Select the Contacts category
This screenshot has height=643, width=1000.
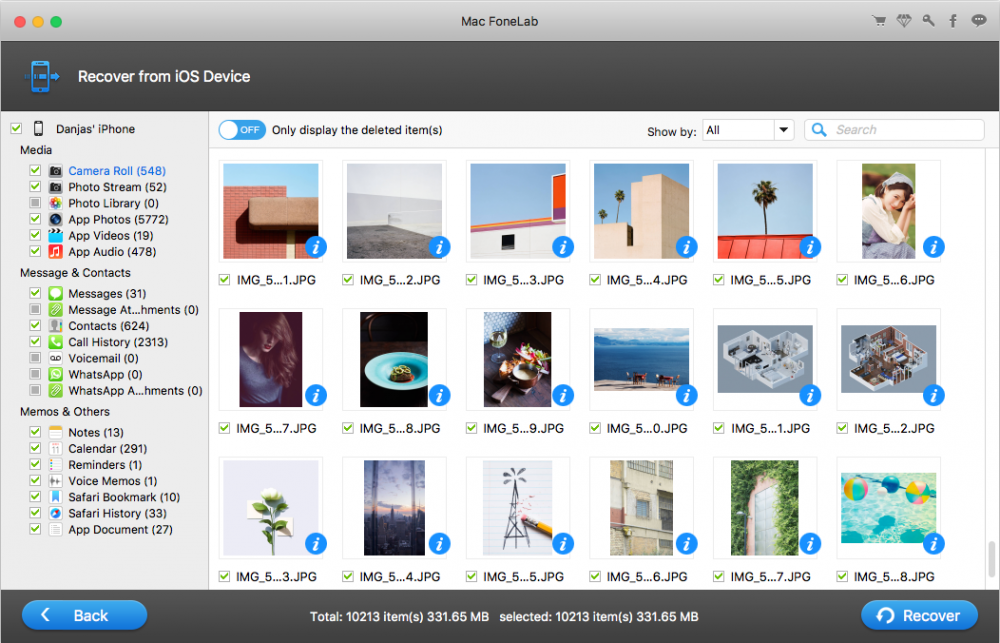pos(108,326)
